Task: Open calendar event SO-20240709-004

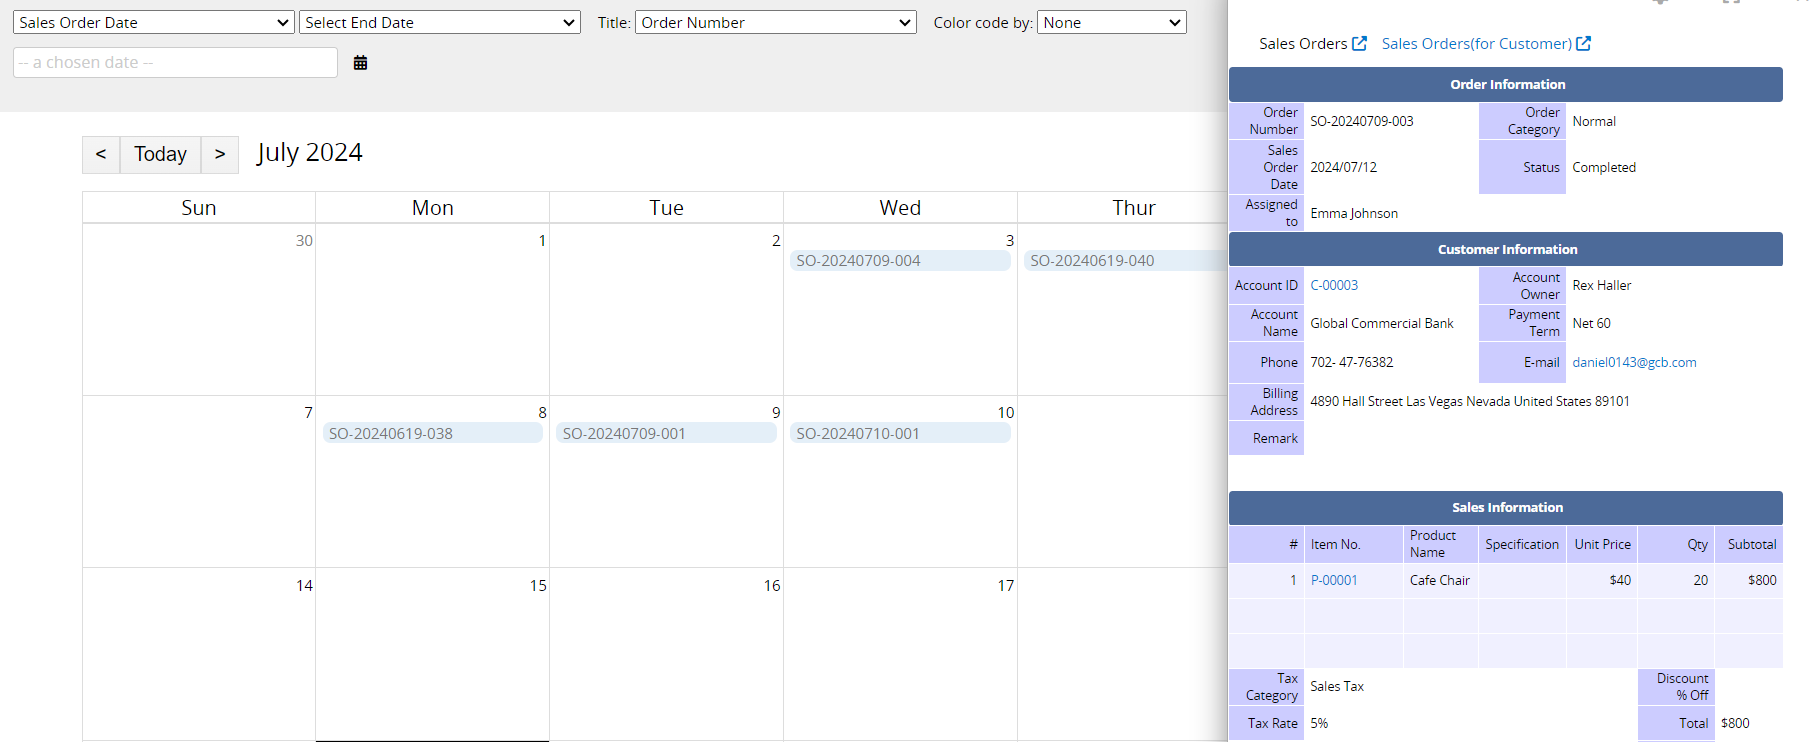Action: (900, 260)
